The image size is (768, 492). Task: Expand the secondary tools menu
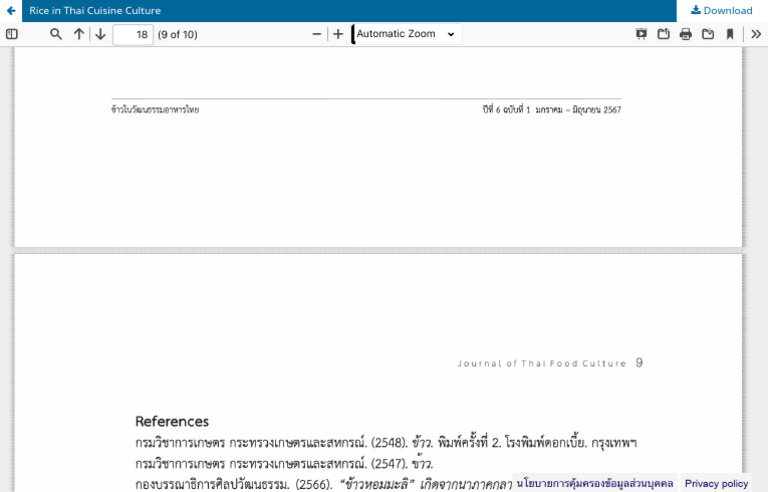(x=756, y=34)
